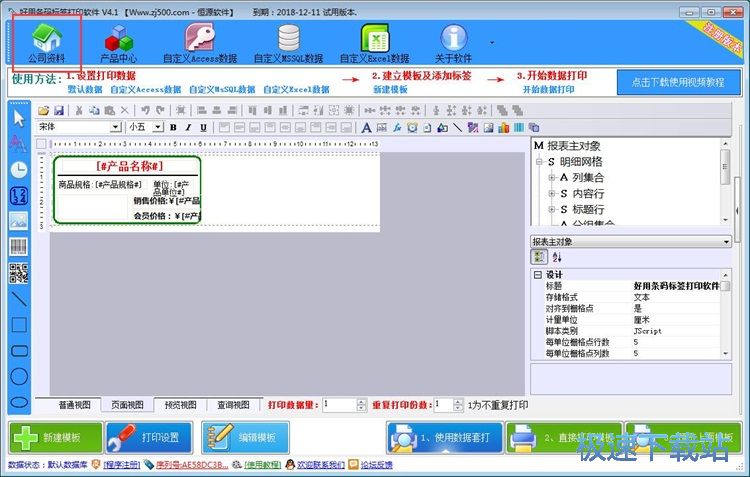
Task: Select the diagonal line drawing tool
Action: point(19,298)
